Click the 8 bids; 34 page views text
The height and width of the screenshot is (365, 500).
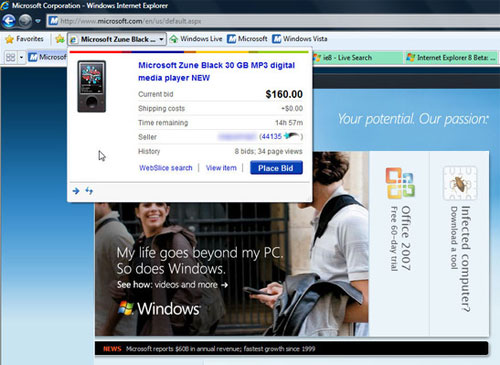pos(268,152)
